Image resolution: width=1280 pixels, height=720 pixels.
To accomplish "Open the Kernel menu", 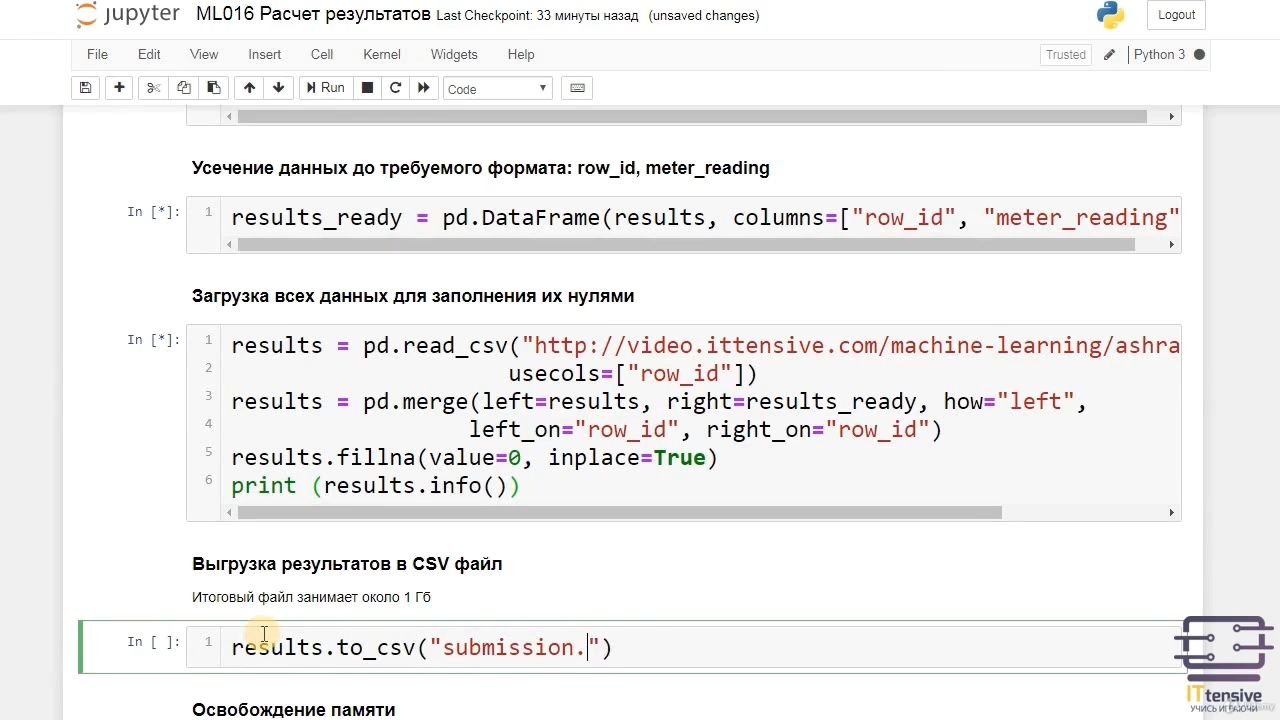I will 382,54.
